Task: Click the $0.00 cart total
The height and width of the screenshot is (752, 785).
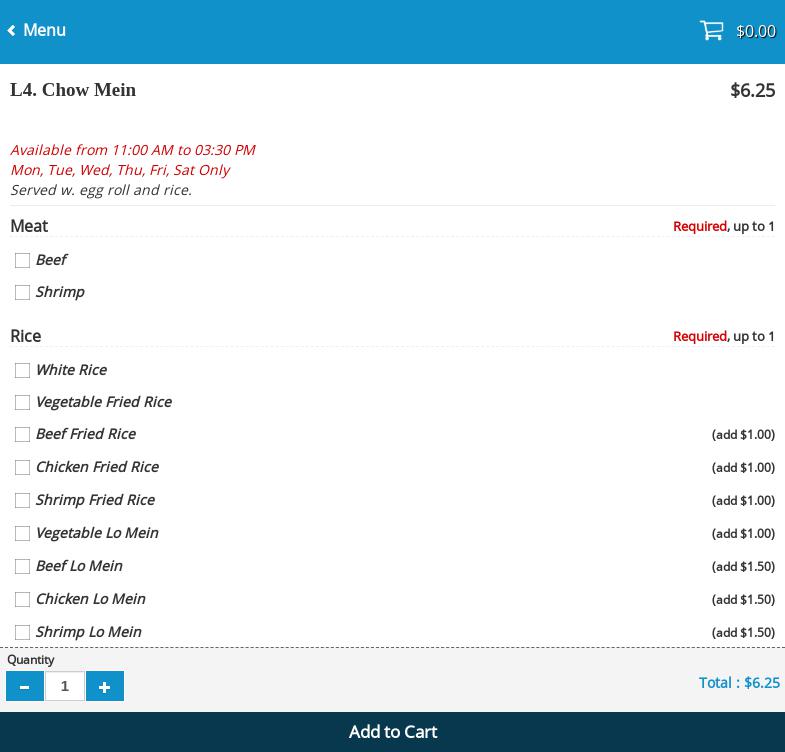Action: pos(755,31)
